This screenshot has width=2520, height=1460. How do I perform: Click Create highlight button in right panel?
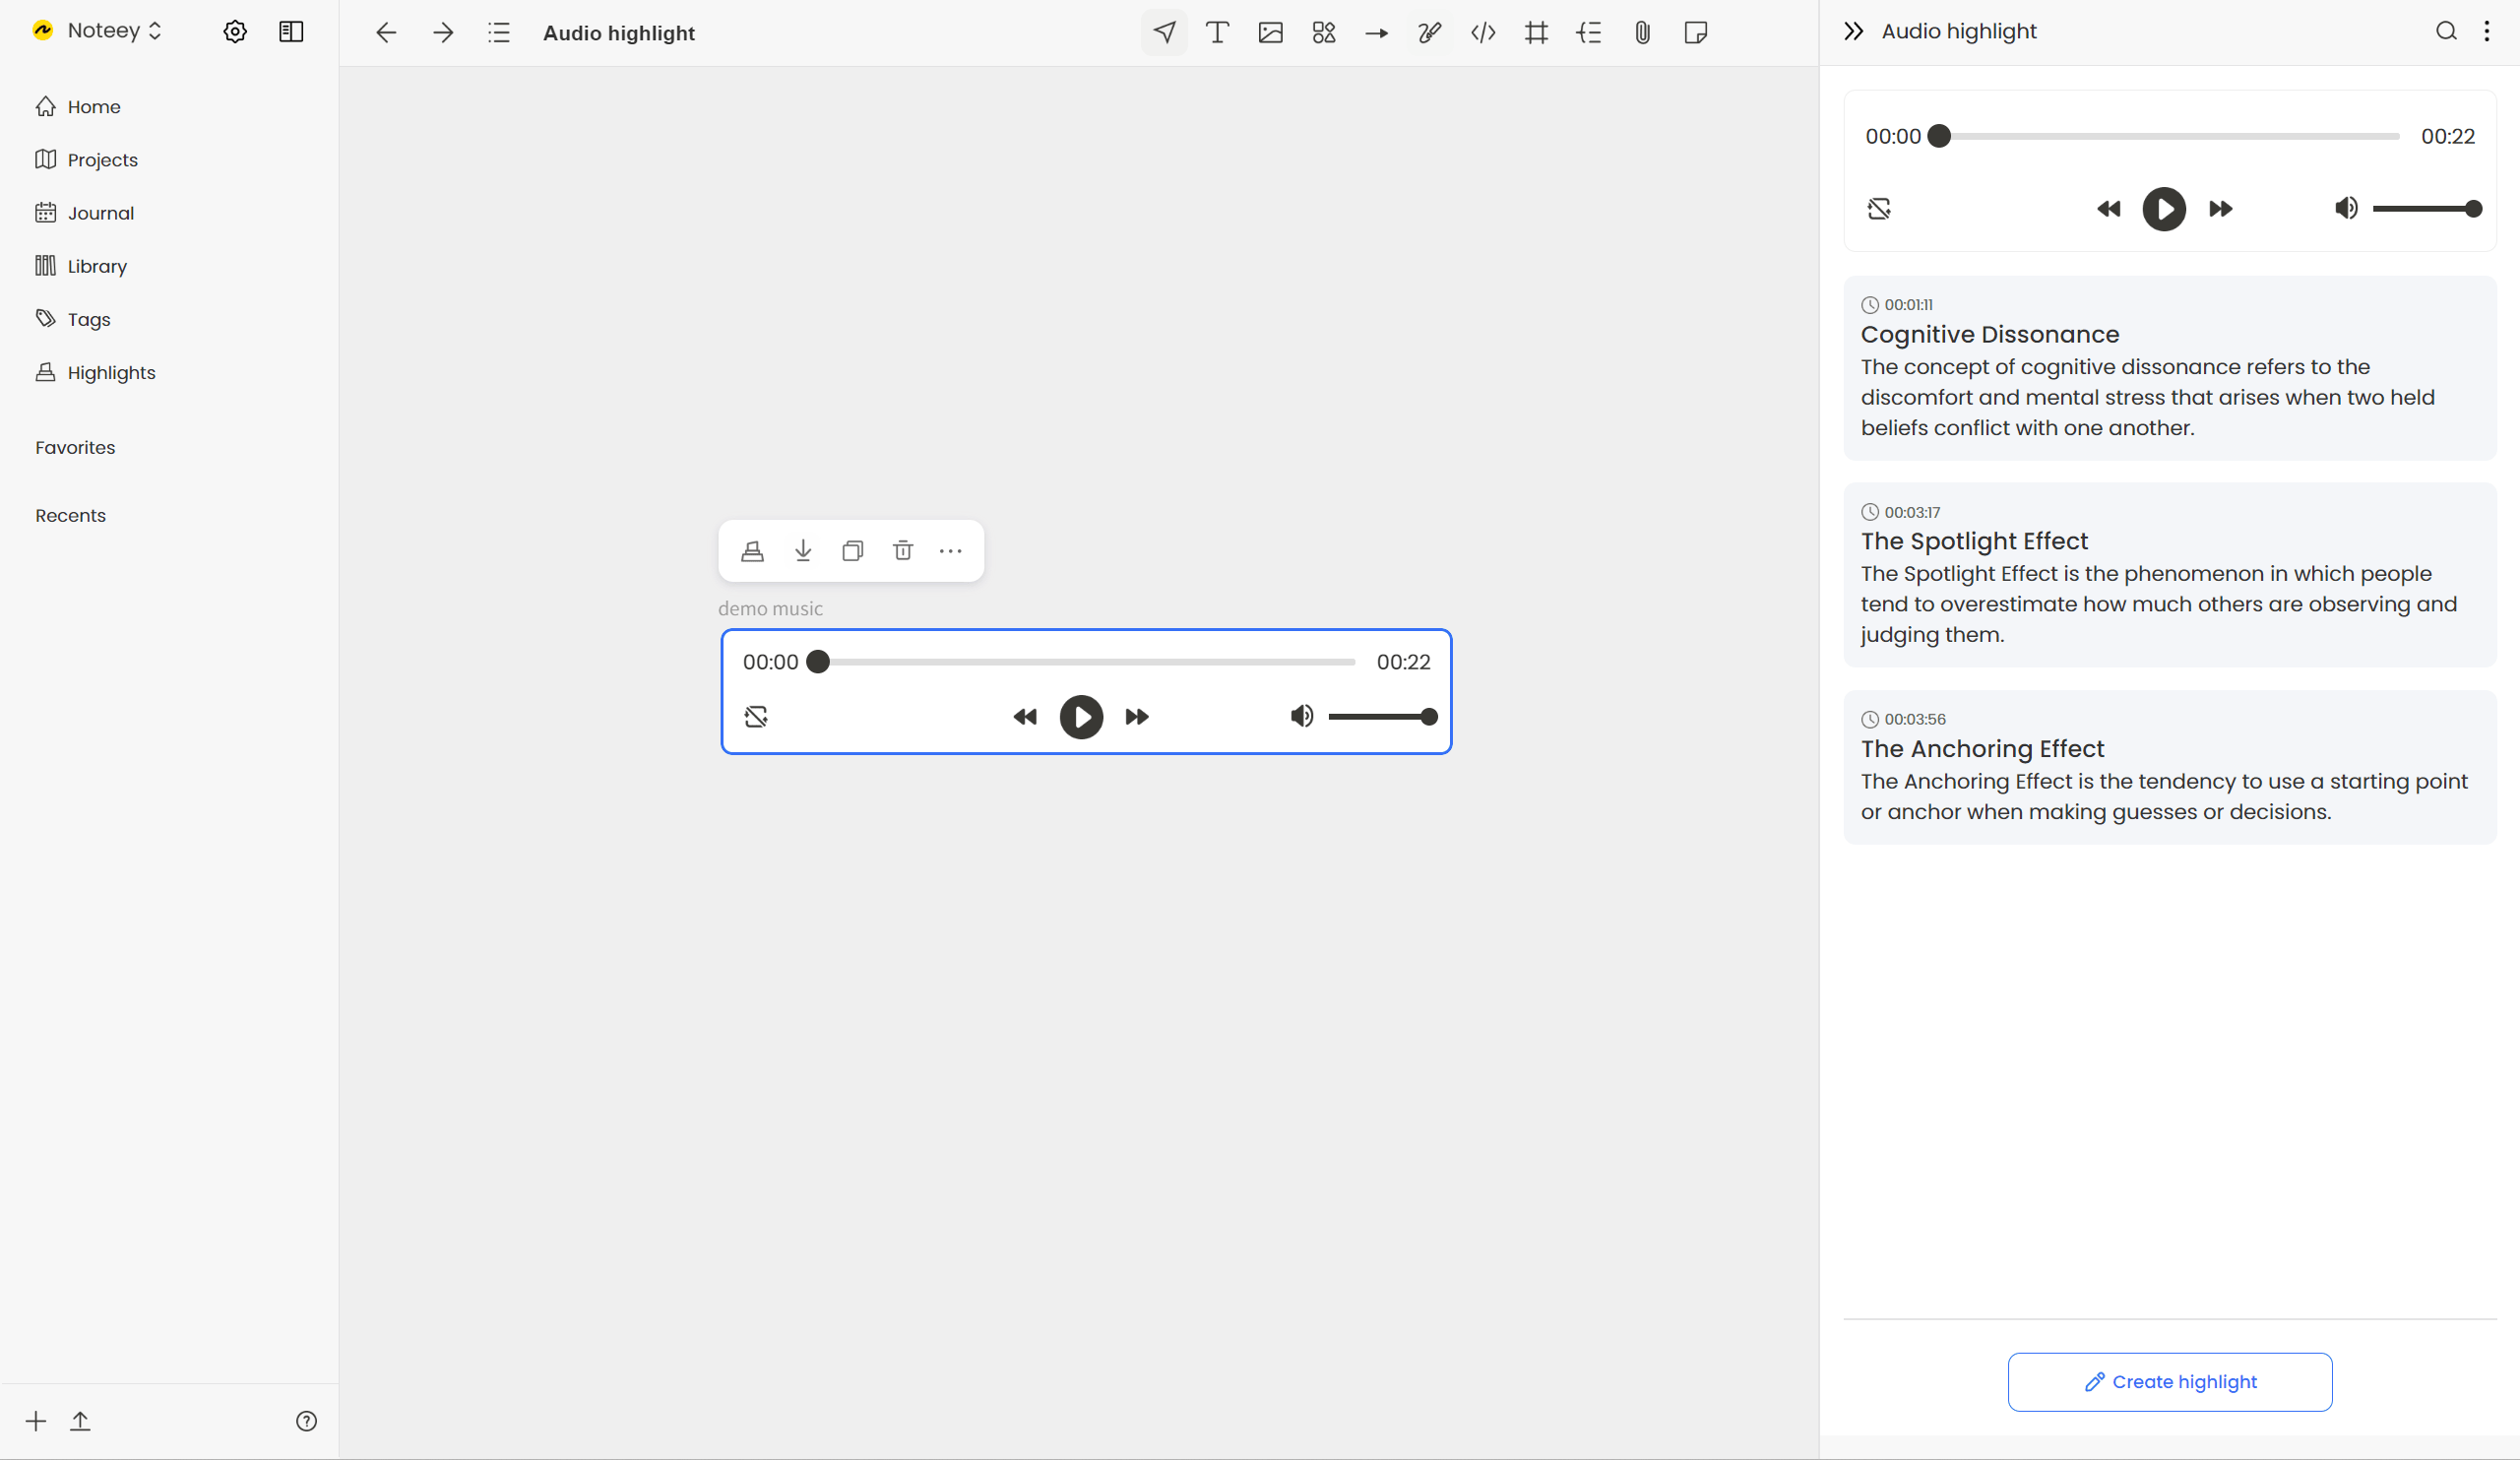click(x=2169, y=1382)
